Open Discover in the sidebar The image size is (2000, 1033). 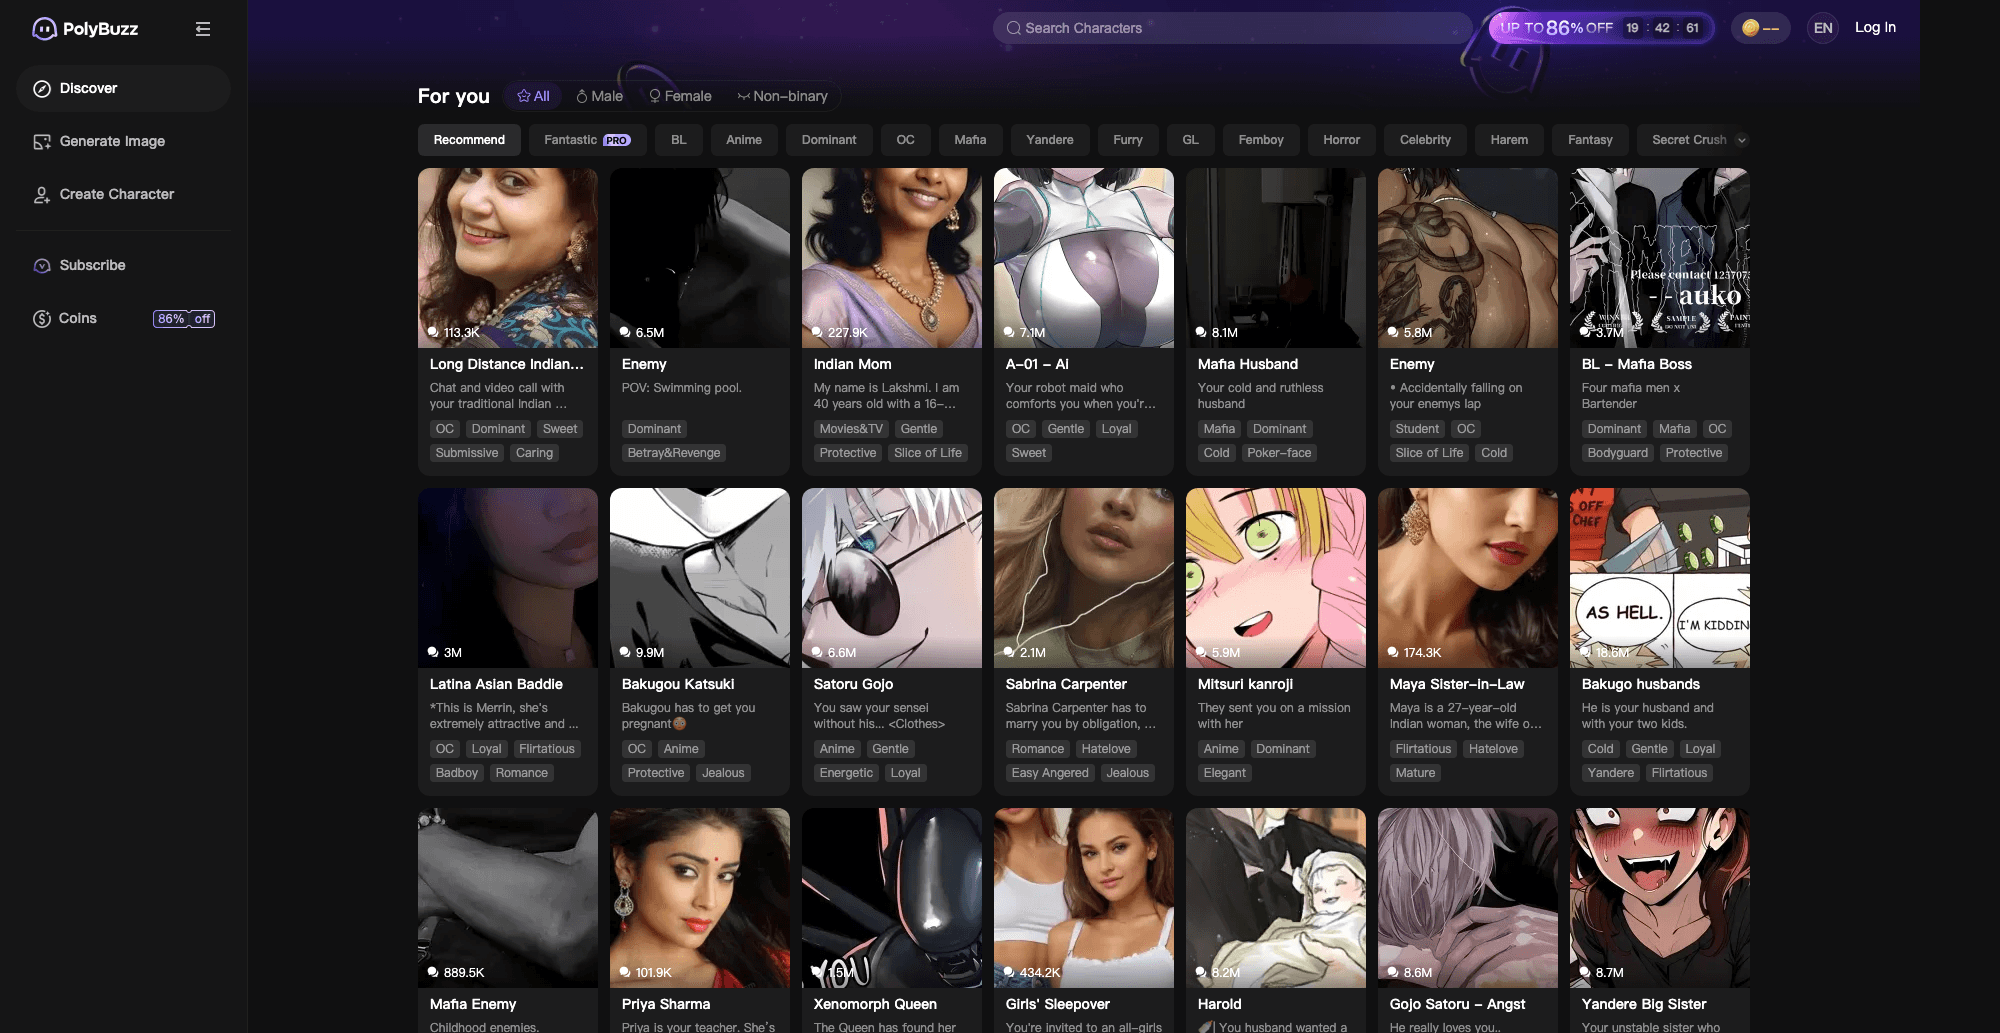(x=124, y=89)
